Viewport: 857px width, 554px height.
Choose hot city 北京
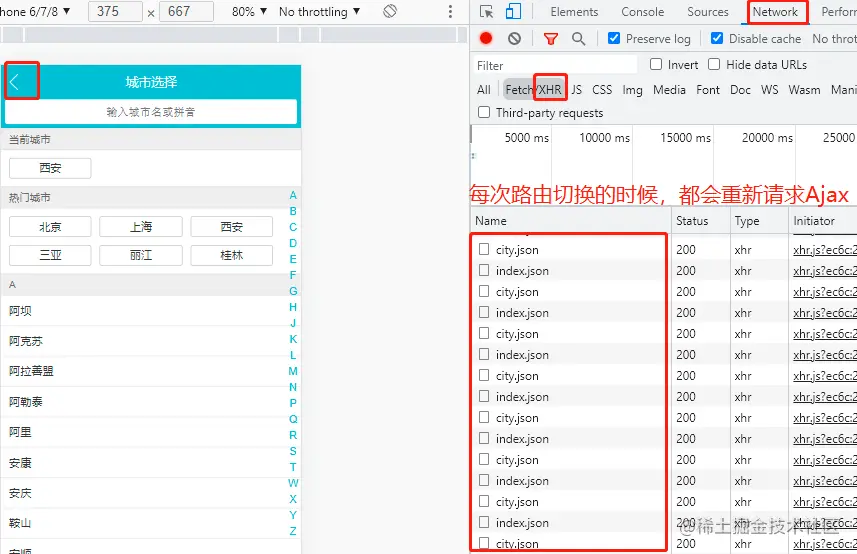pyautogui.click(x=50, y=227)
